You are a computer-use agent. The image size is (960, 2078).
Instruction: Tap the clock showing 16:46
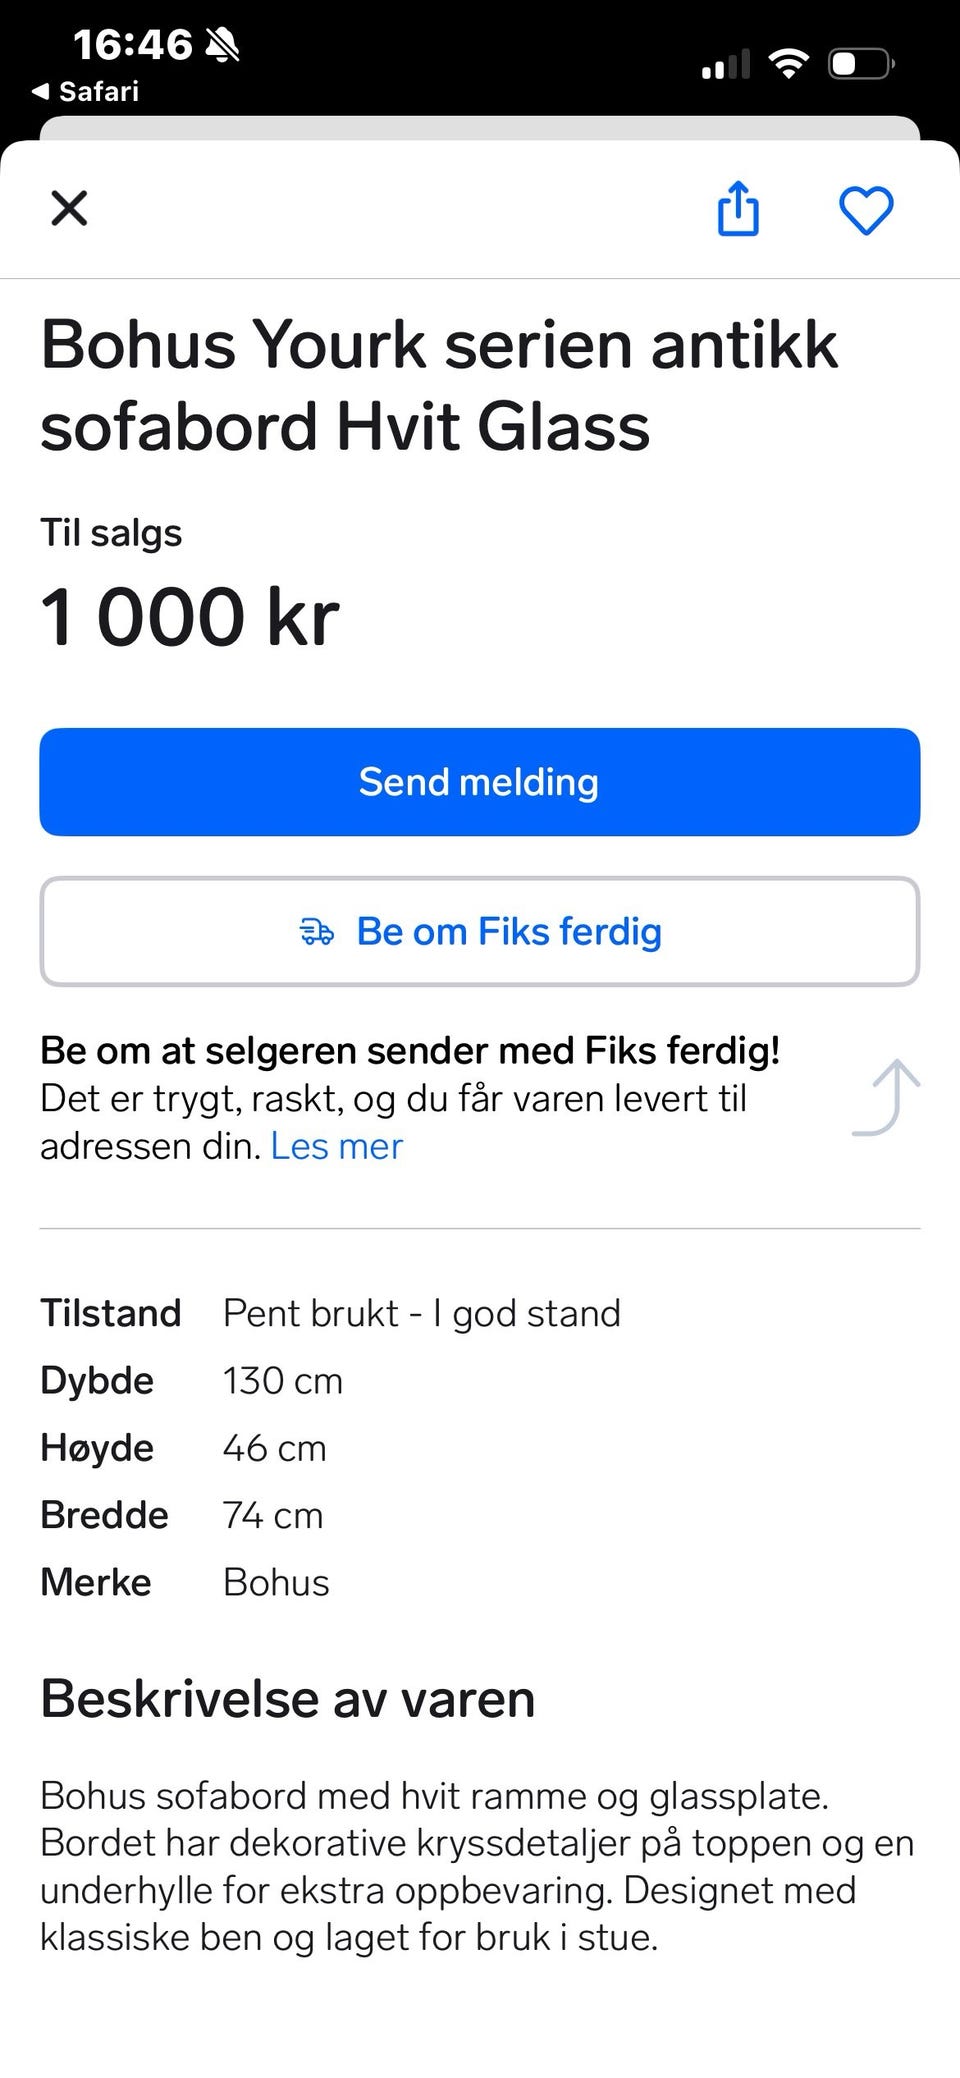click(x=132, y=44)
